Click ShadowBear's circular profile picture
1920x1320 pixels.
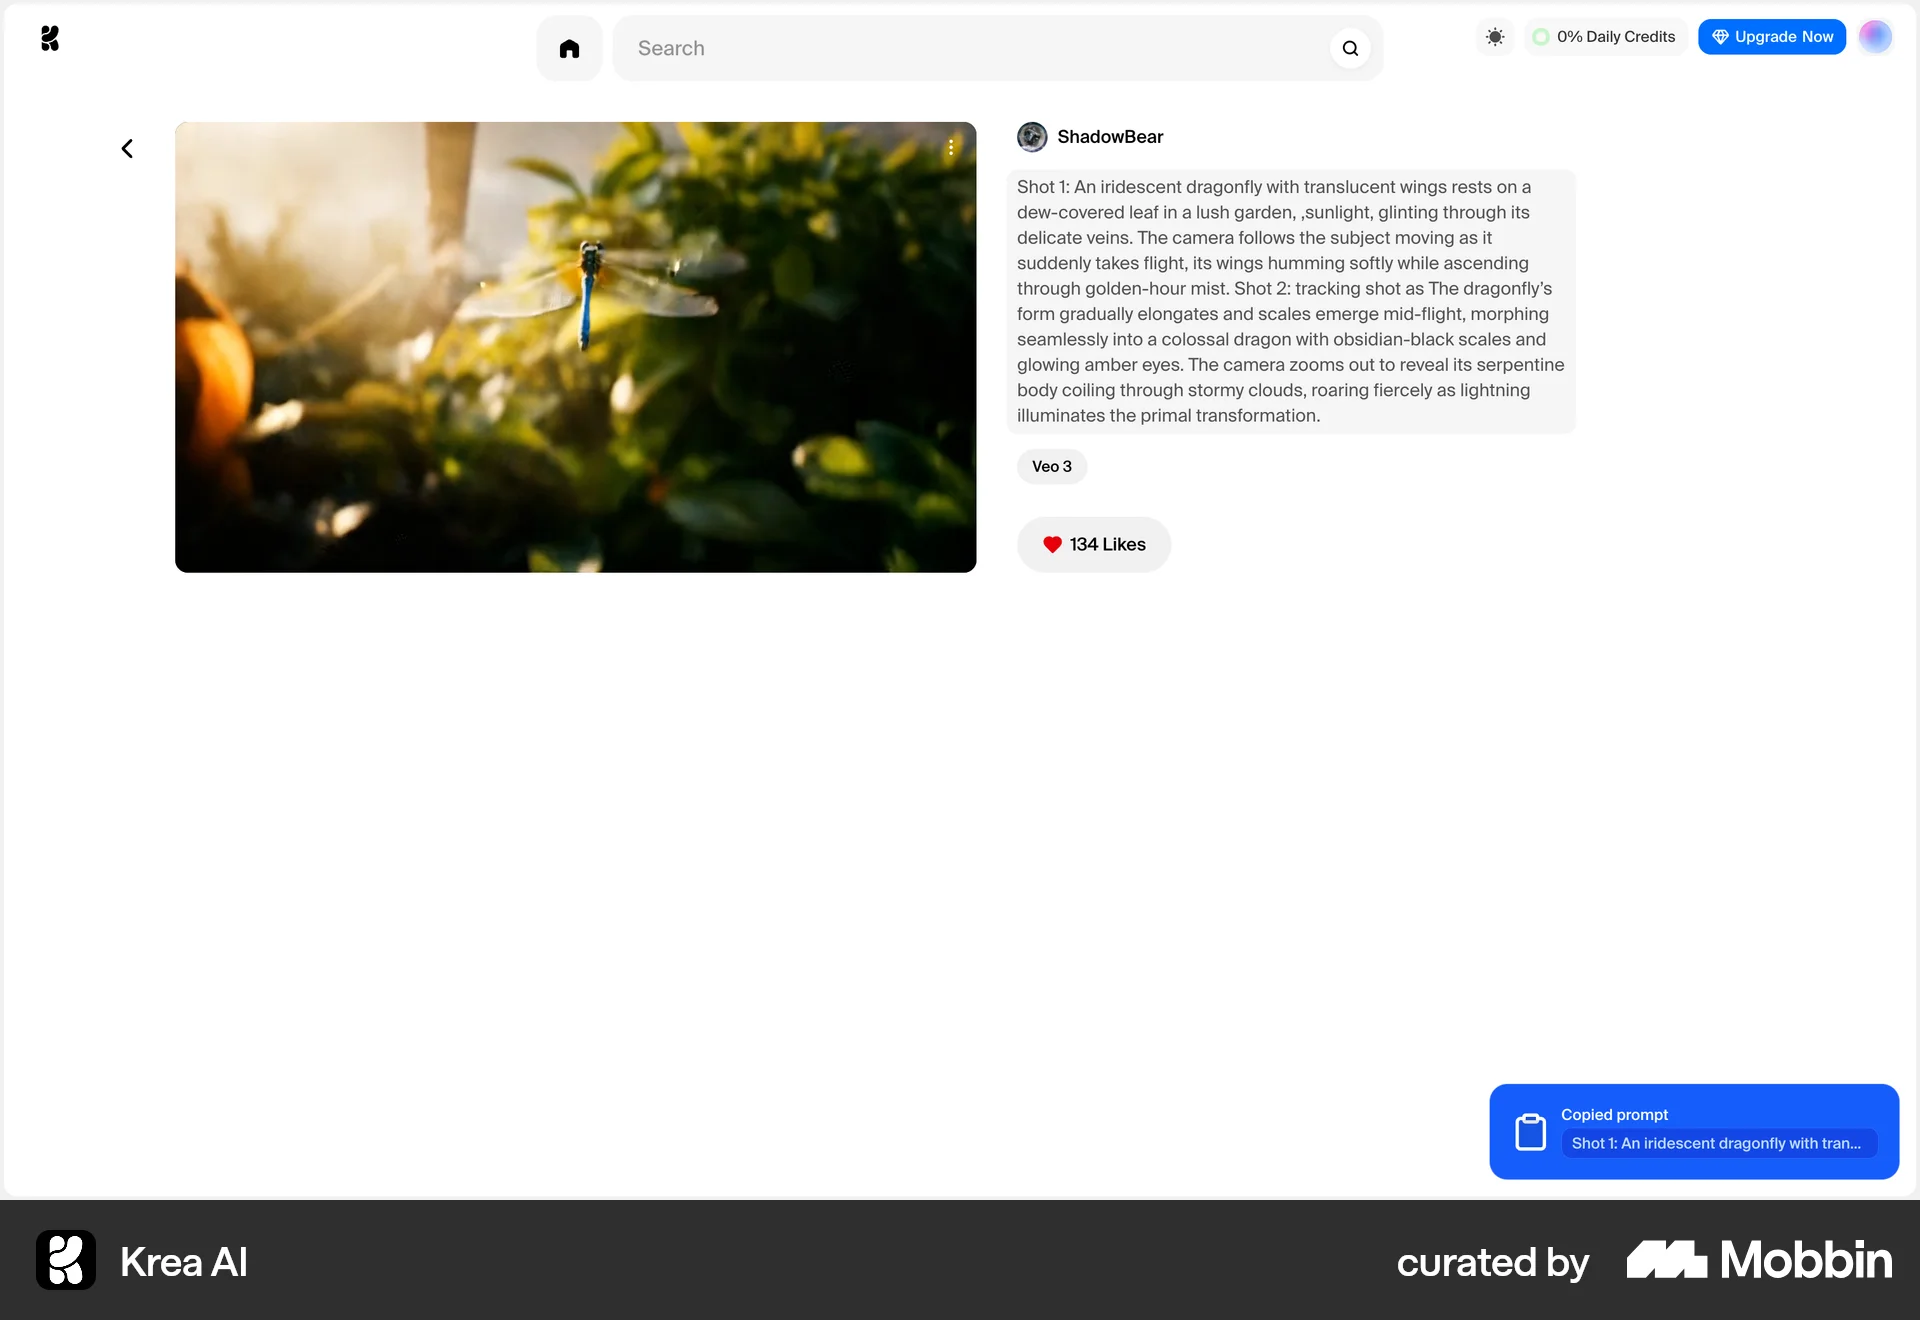coord(1032,137)
